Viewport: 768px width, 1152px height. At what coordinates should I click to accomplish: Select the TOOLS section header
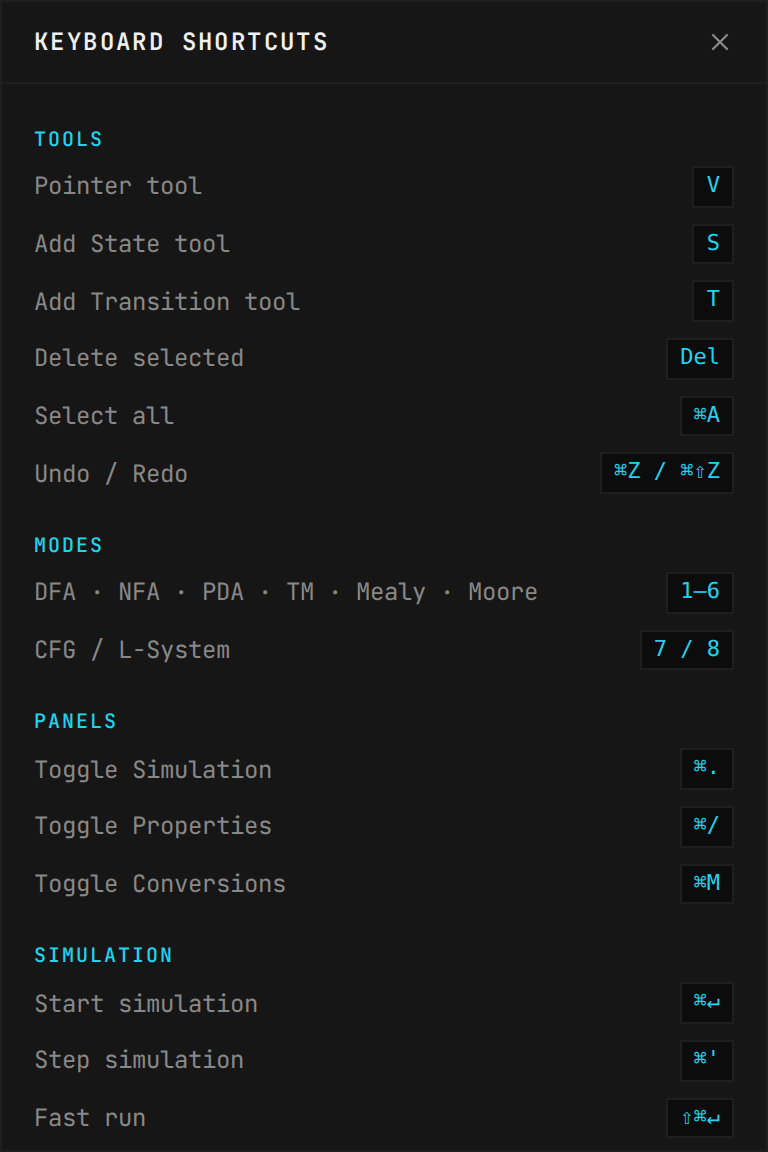[x=67, y=139]
